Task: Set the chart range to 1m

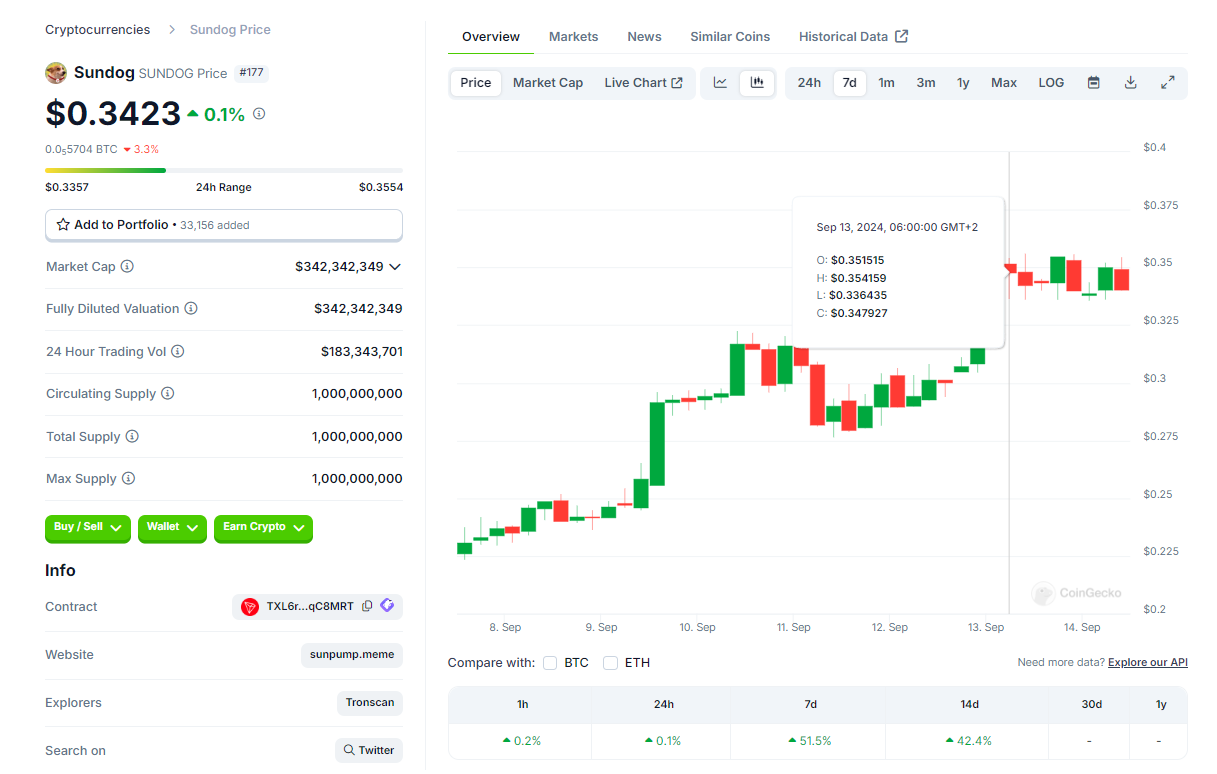Action: 886,83
